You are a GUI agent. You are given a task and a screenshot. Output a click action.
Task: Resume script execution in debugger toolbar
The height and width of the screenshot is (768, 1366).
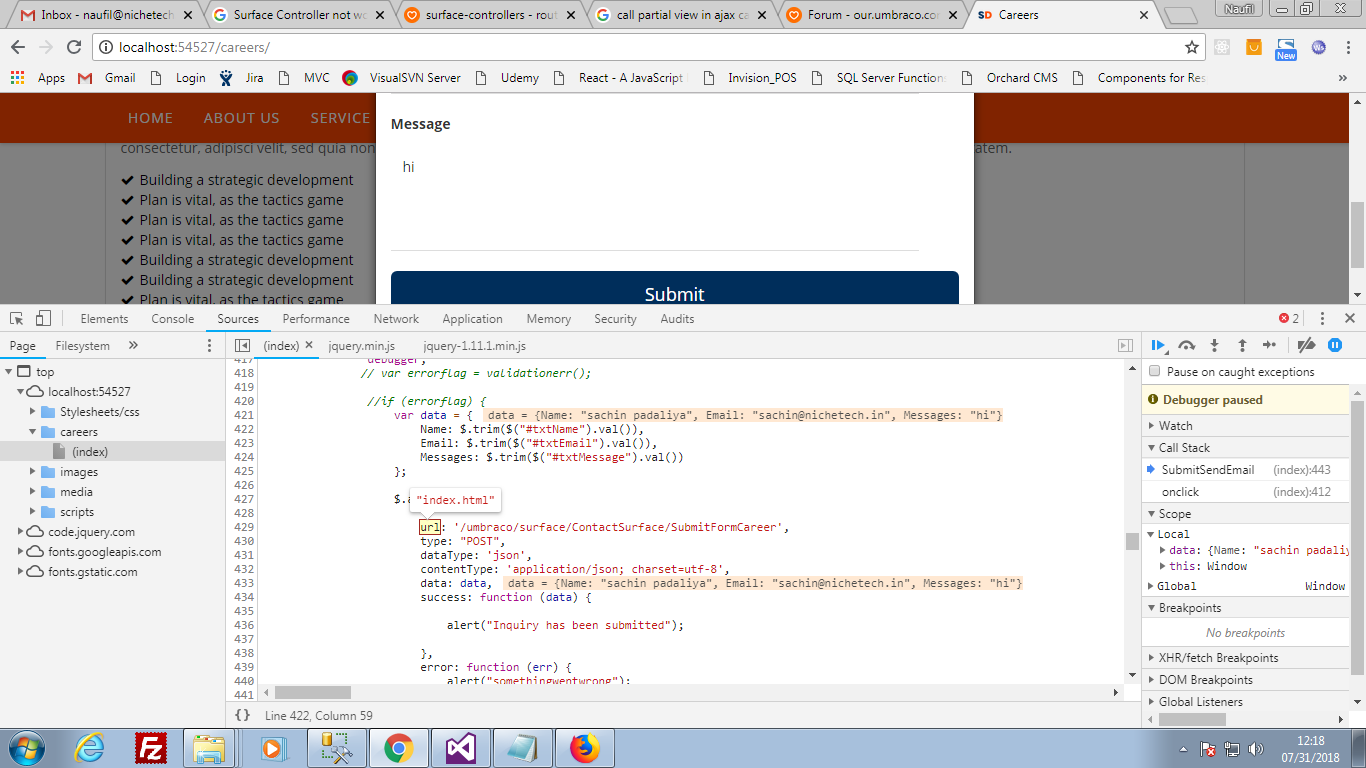point(1158,345)
